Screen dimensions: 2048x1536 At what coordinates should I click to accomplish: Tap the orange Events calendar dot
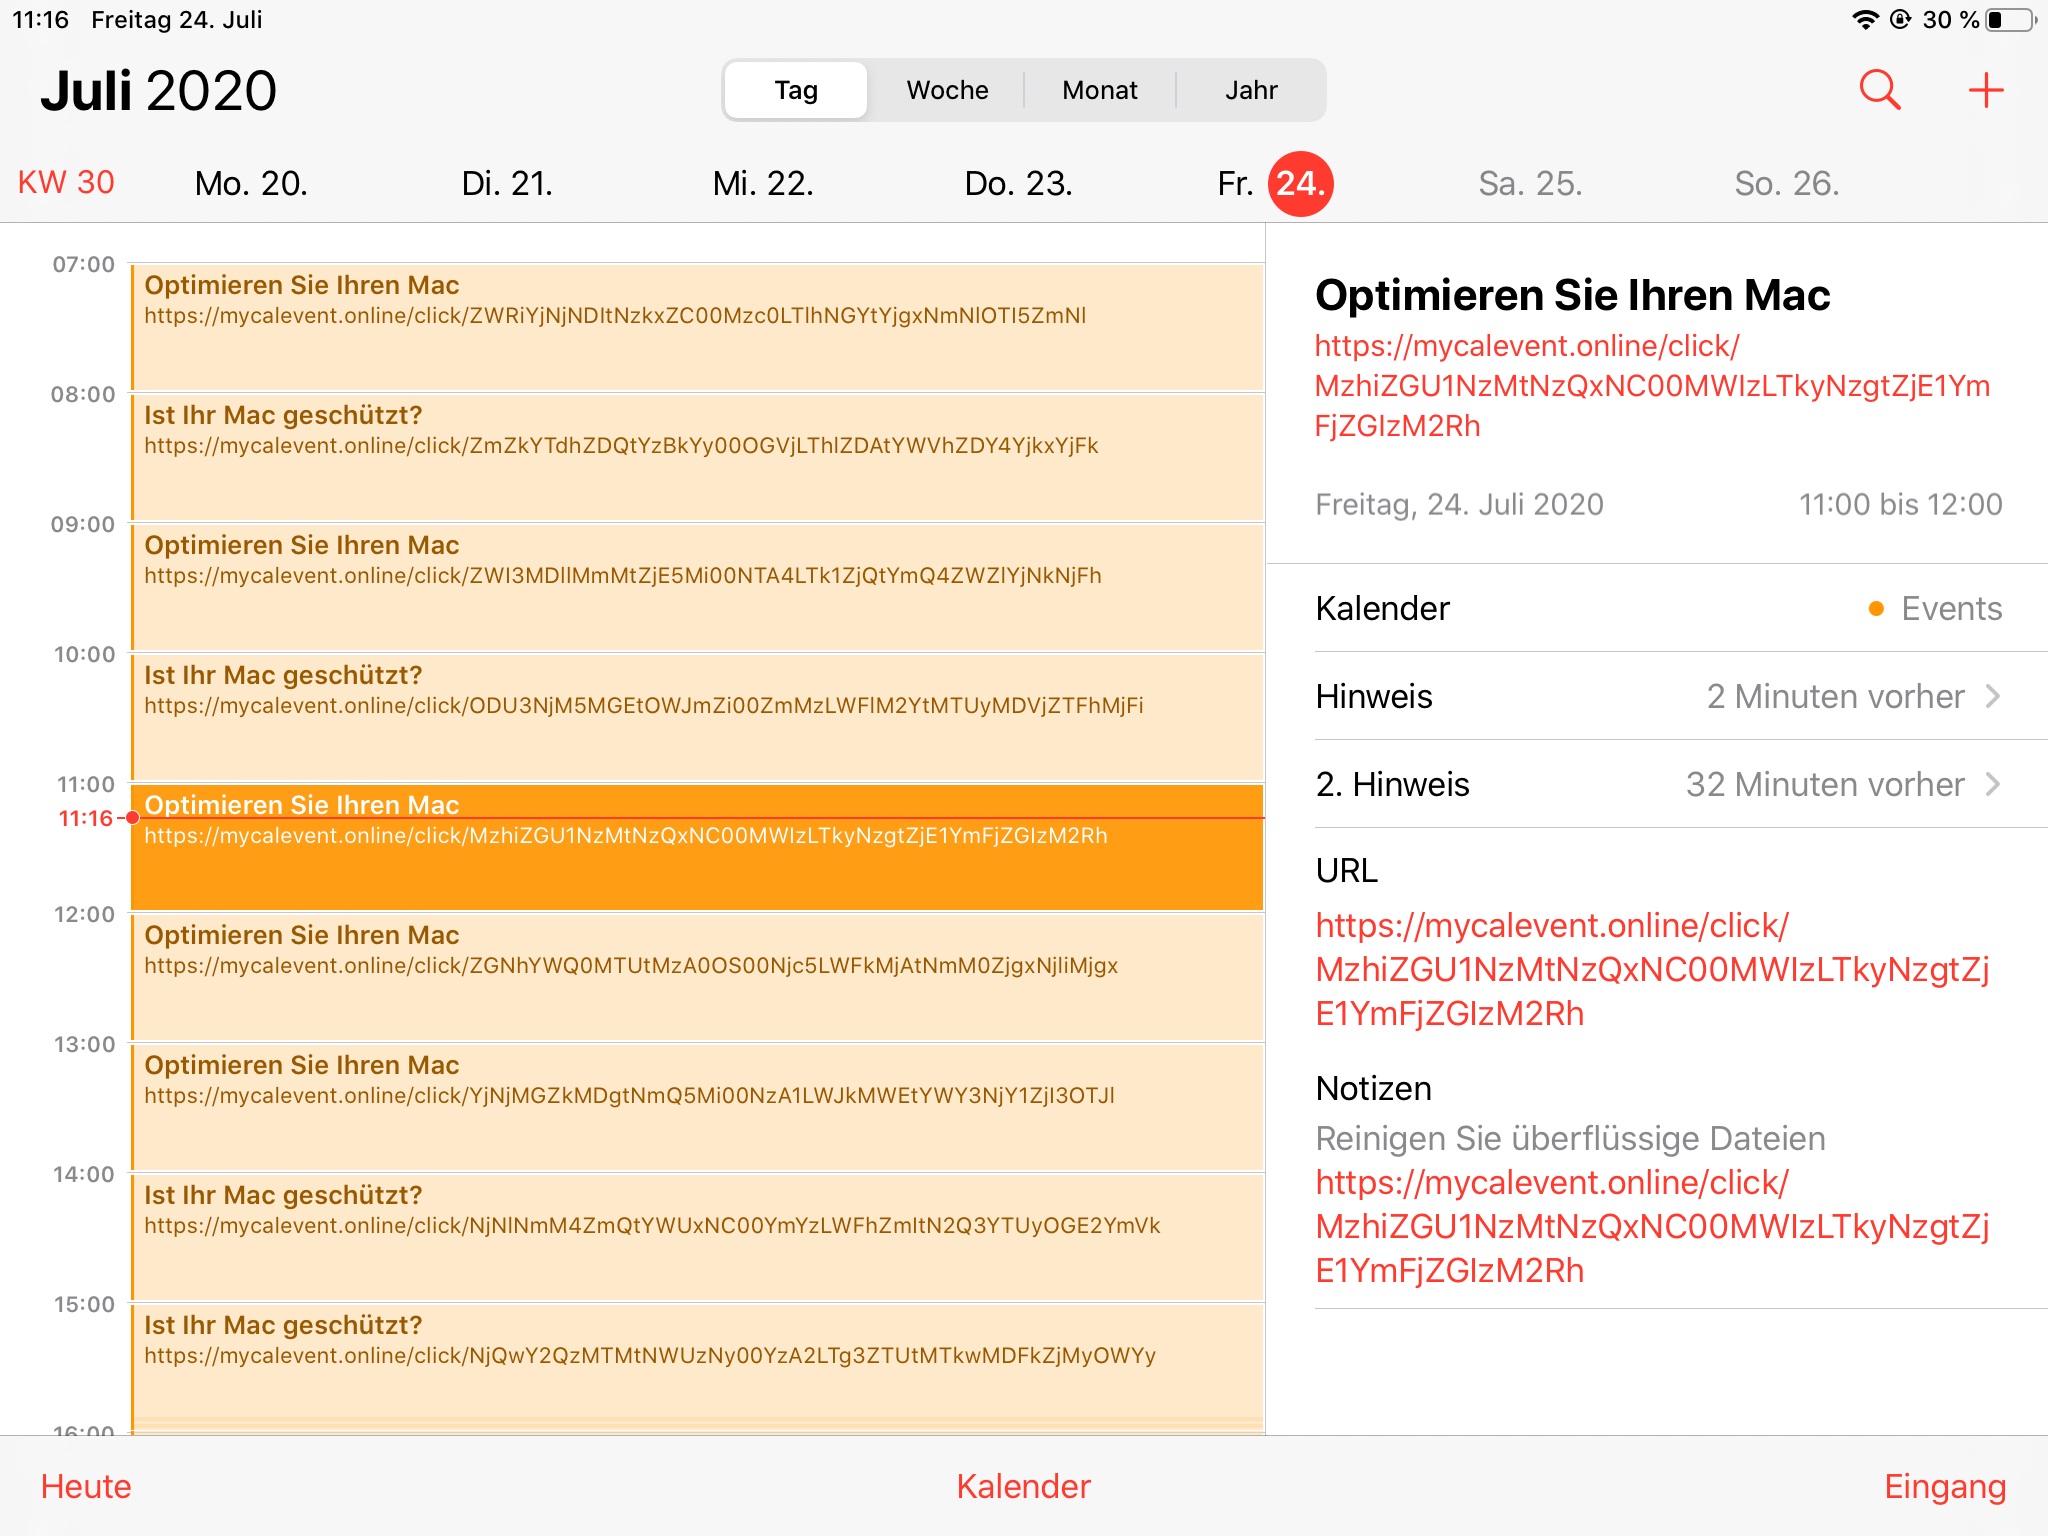pos(1876,609)
